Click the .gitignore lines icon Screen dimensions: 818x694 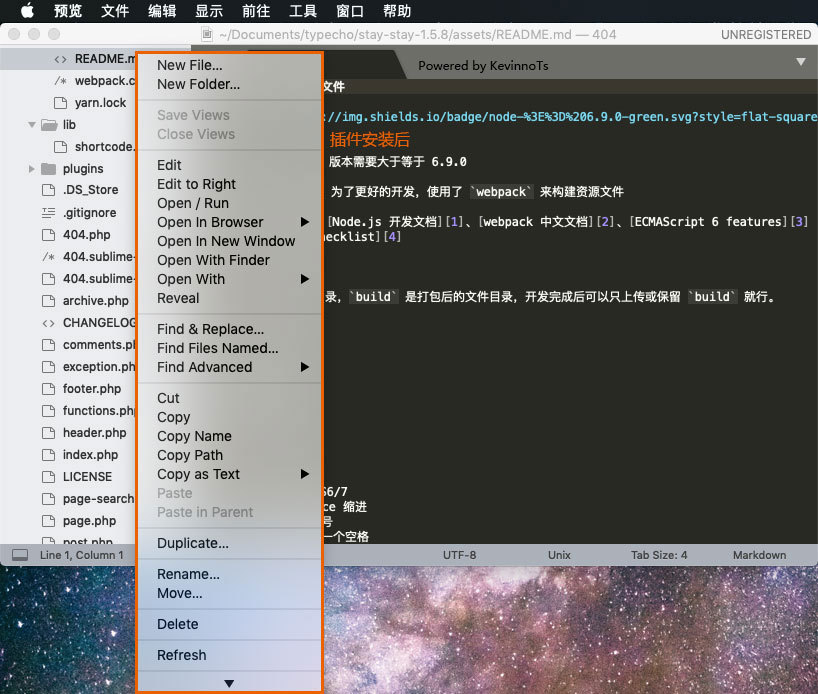tap(49, 213)
